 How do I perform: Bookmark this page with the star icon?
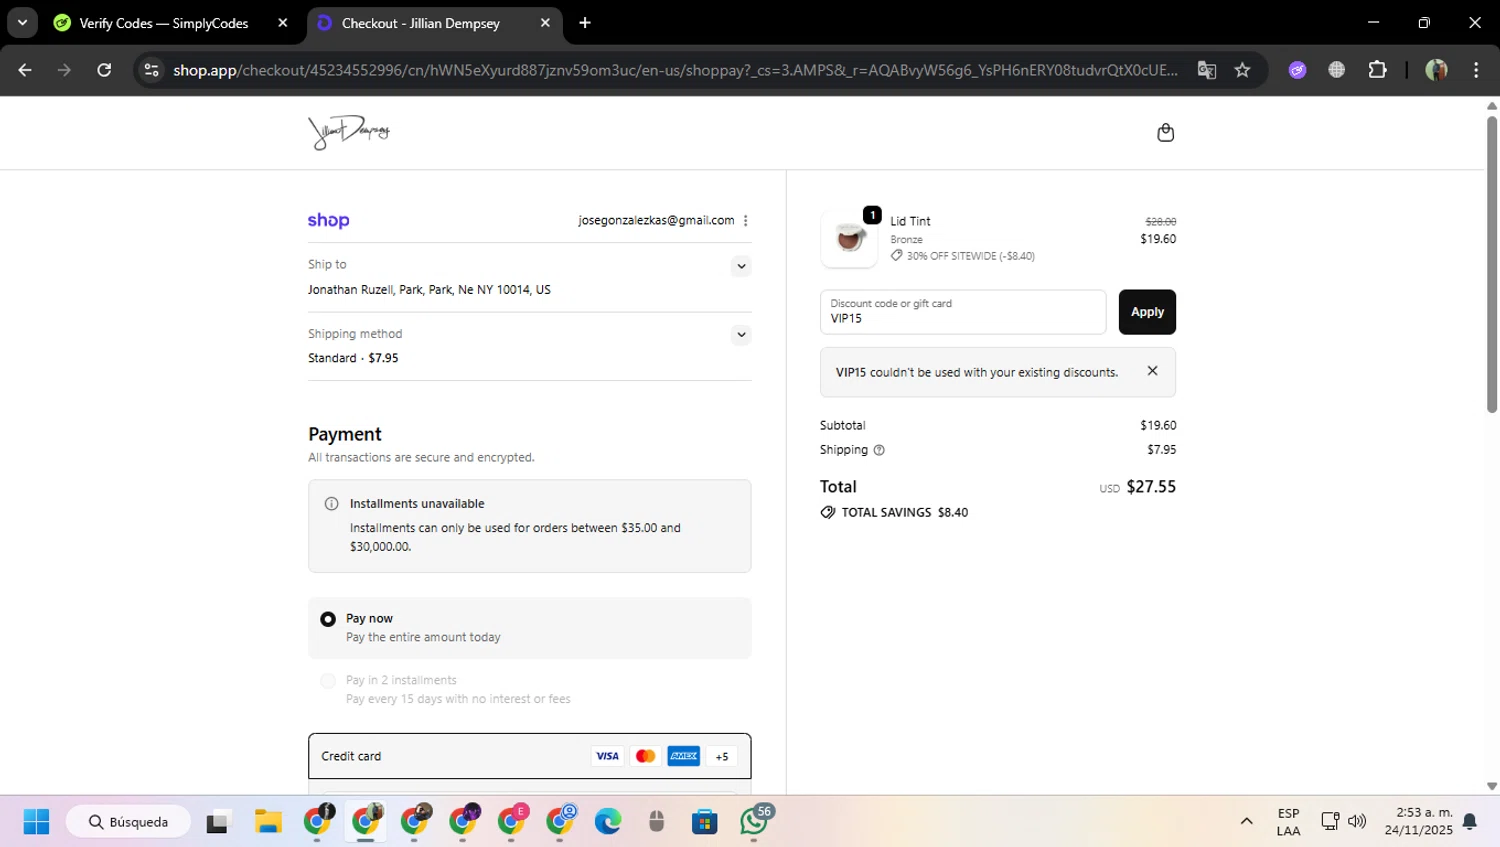click(x=1242, y=70)
